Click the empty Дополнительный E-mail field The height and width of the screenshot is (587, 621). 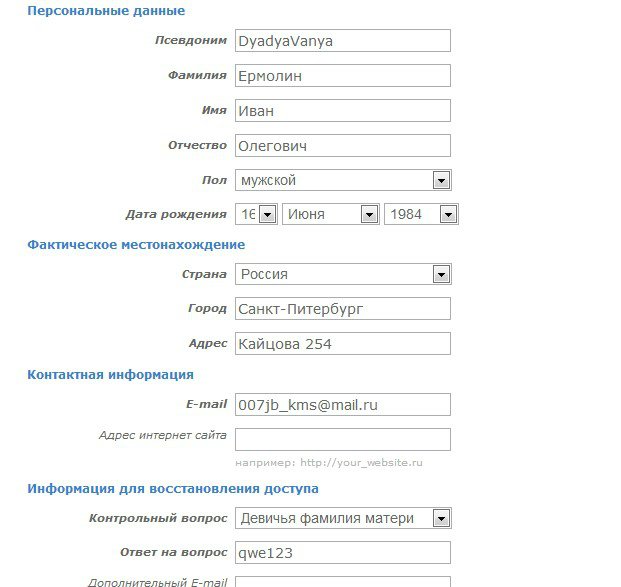point(343,582)
